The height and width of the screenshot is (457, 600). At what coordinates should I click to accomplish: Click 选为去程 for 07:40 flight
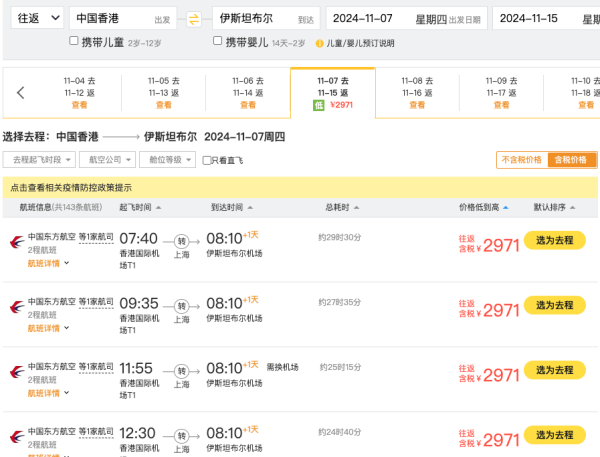click(x=554, y=240)
